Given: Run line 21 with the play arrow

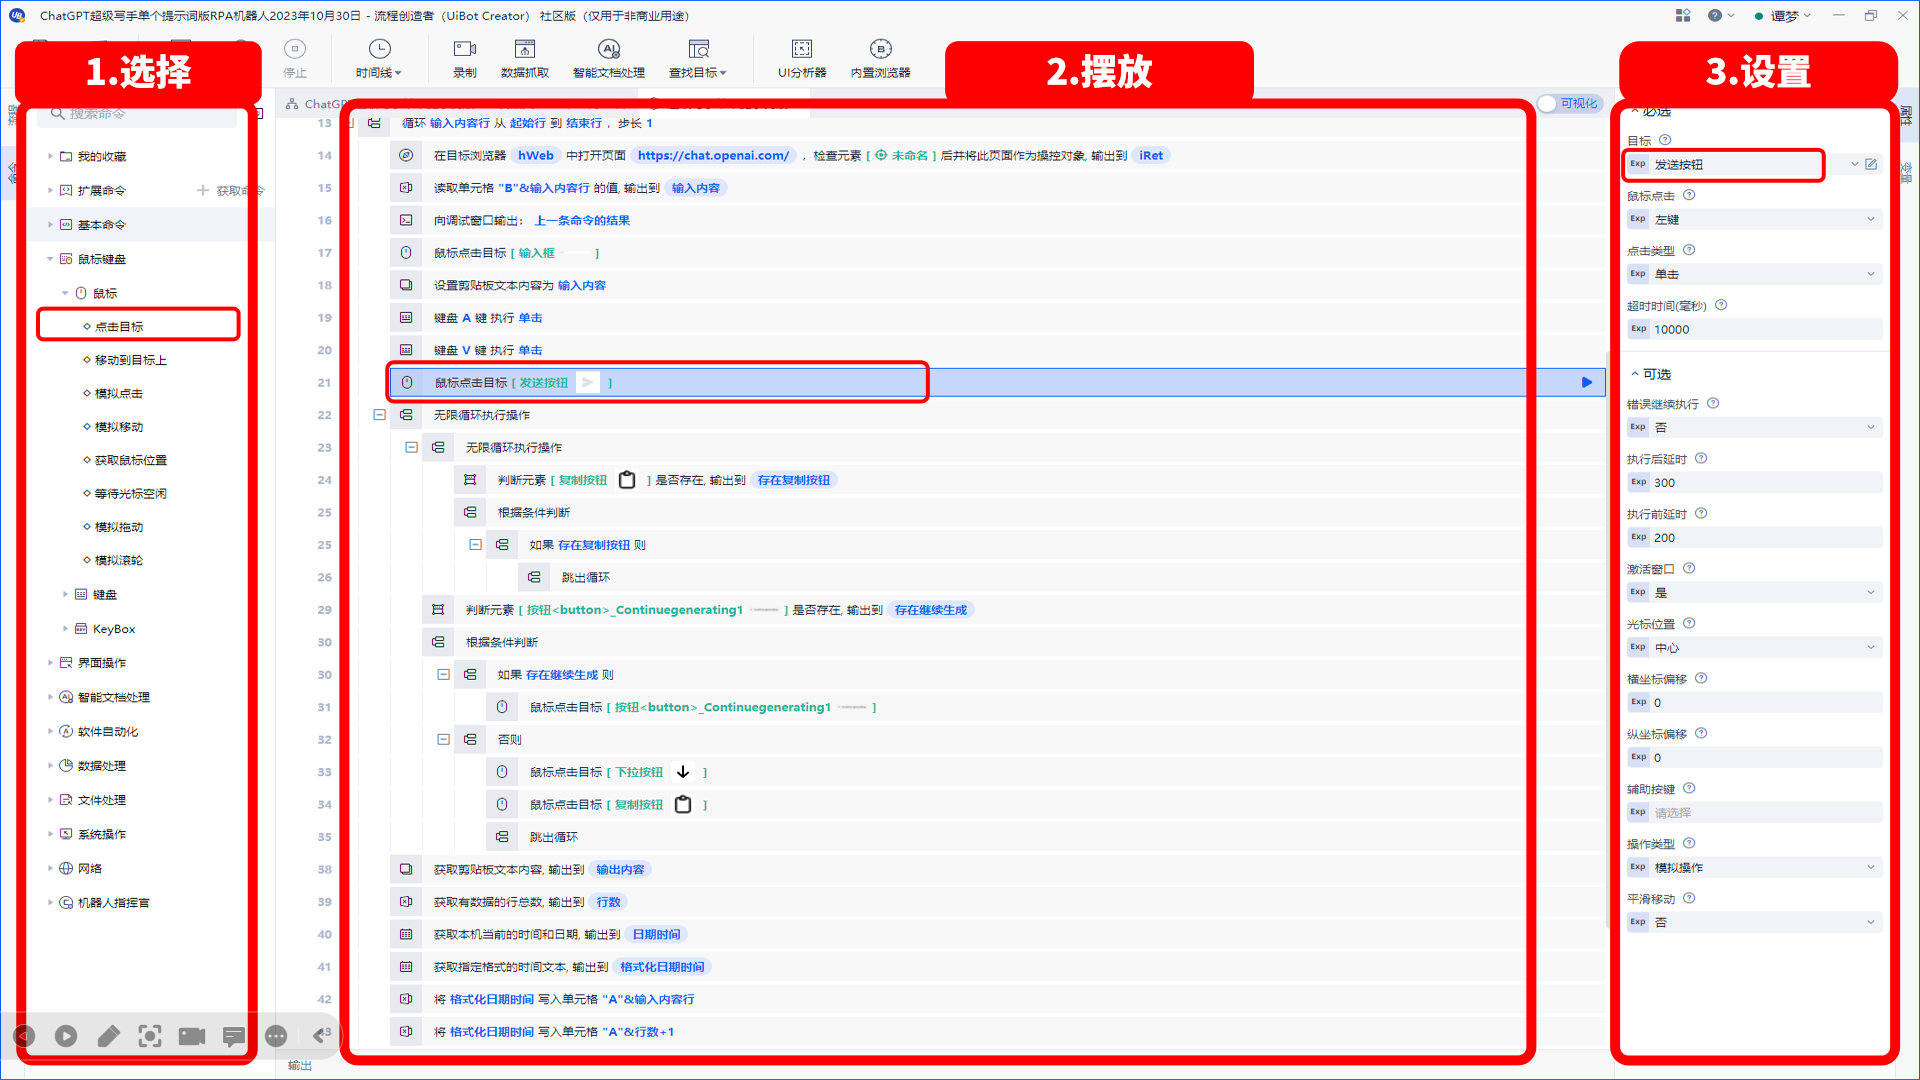Looking at the screenshot, I should 1586,382.
